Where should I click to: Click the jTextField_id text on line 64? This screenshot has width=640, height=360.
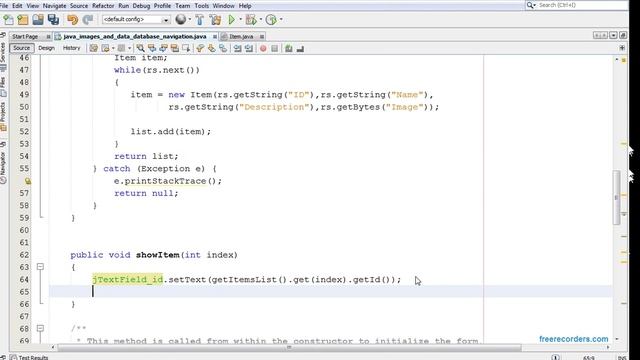click(128, 279)
